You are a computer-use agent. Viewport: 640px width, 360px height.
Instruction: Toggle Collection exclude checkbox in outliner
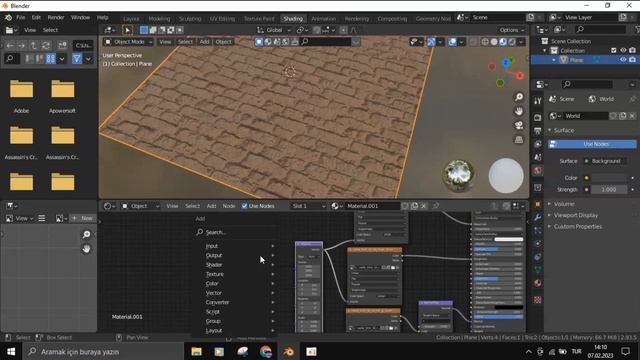coord(613,50)
